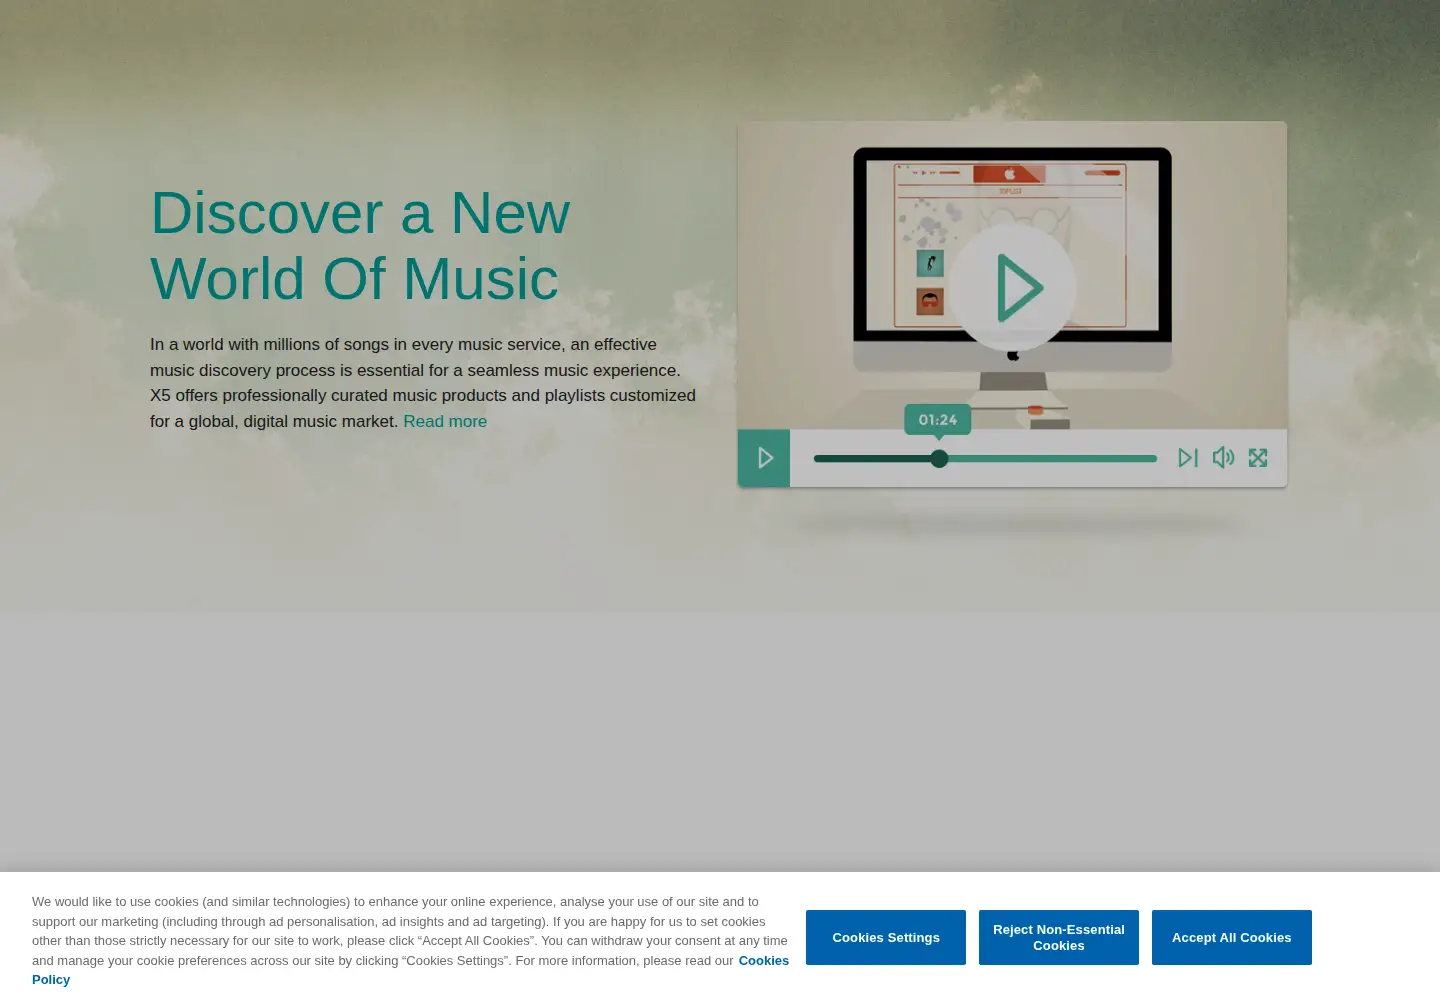The height and width of the screenshot is (1000, 1440).
Task: Click the 01:24 timestamp tooltip
Action: tap(938, 420)
